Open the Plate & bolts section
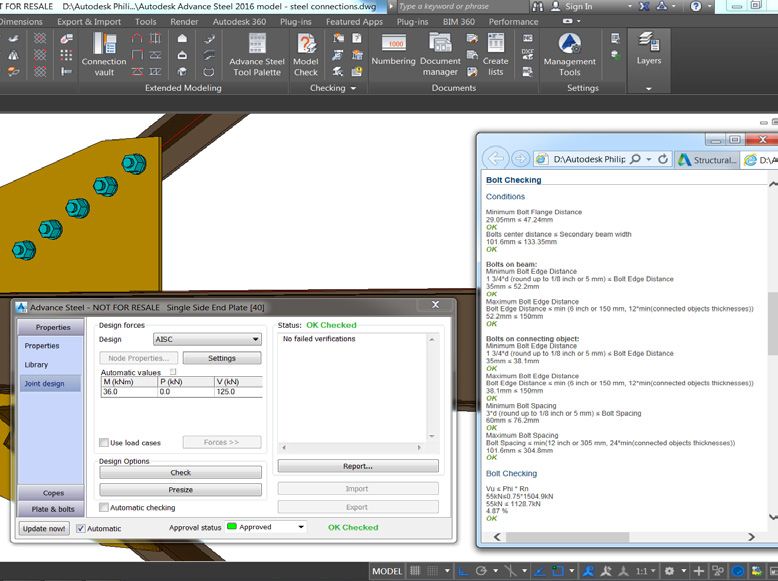The image size is (778, 581). (x=52, y=509)
